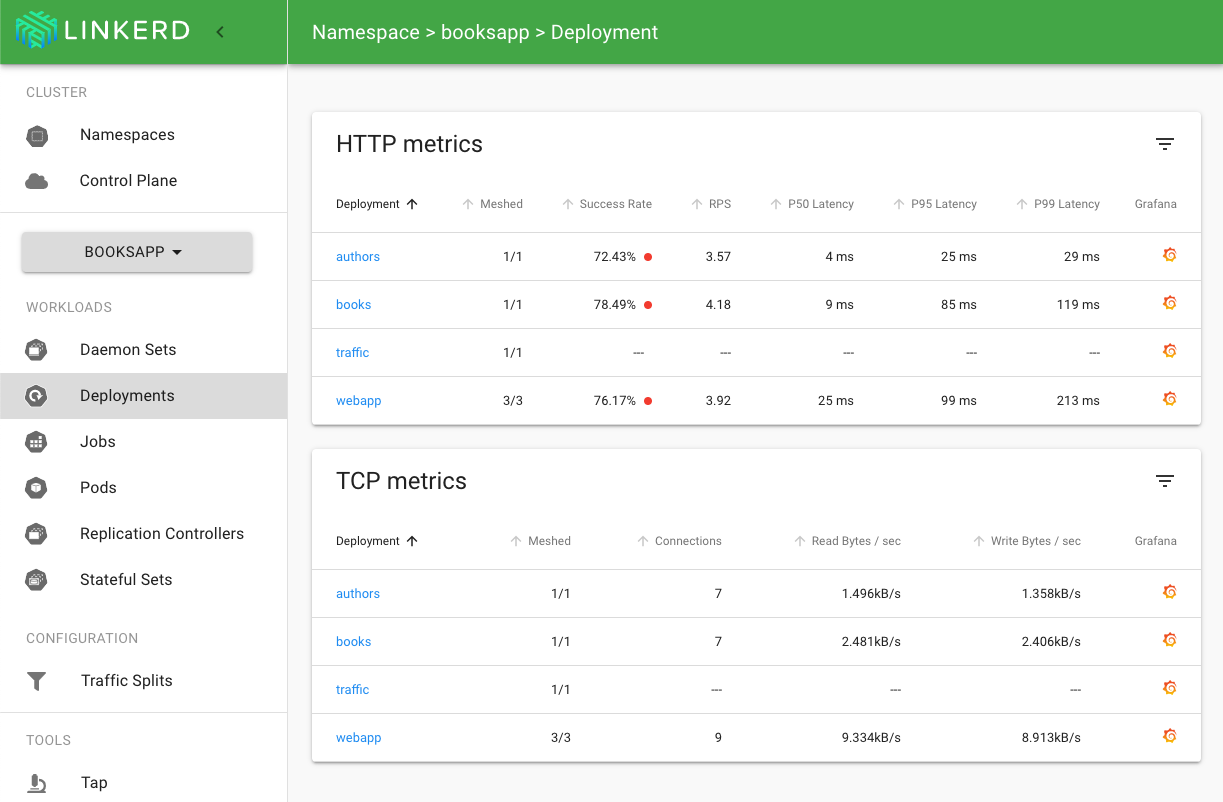1223x802 pixels.
Task: Sort HTTP metrics by P99 Latency
Action: click(x=1064, y=204)
